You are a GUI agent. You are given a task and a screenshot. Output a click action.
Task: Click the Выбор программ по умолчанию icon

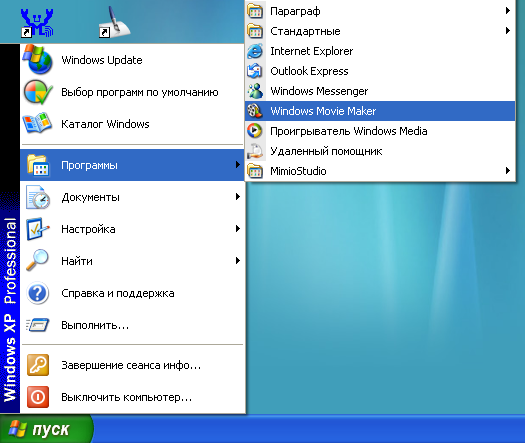[38, 92]
